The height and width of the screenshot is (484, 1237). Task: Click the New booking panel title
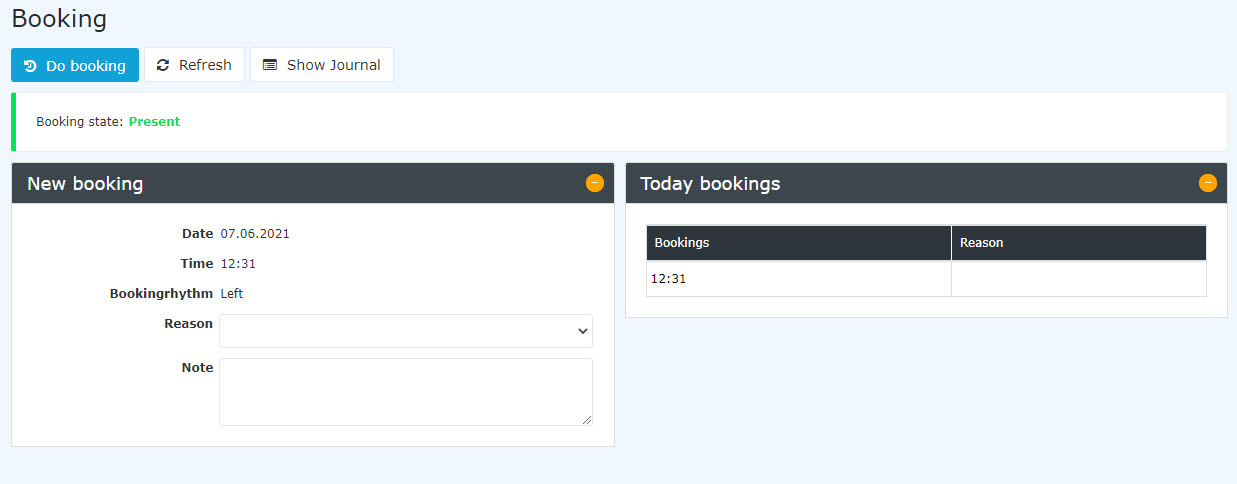tap(85, 184)
